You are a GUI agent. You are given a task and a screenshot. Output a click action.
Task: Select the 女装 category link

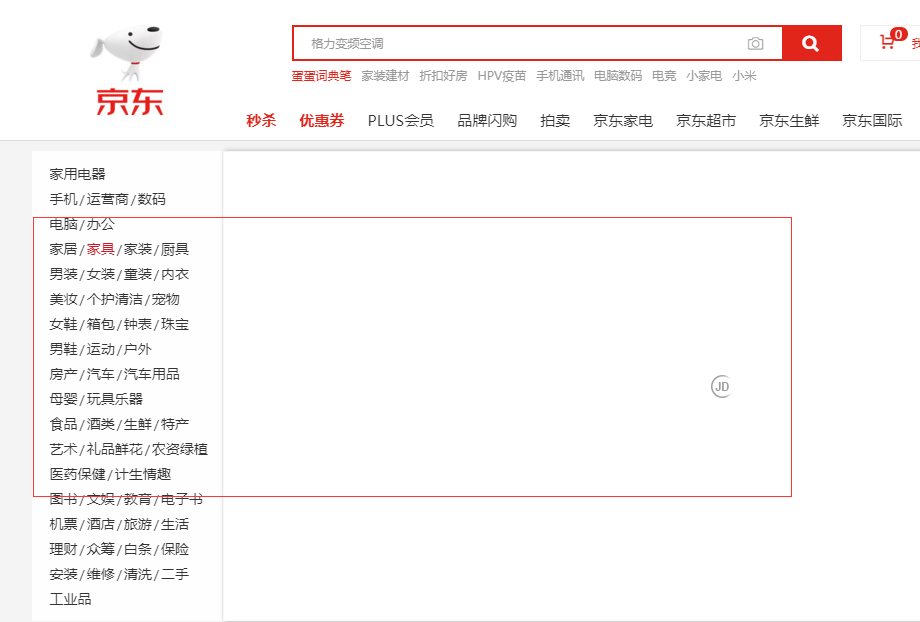pyautogui.click(x=100, y=274)
